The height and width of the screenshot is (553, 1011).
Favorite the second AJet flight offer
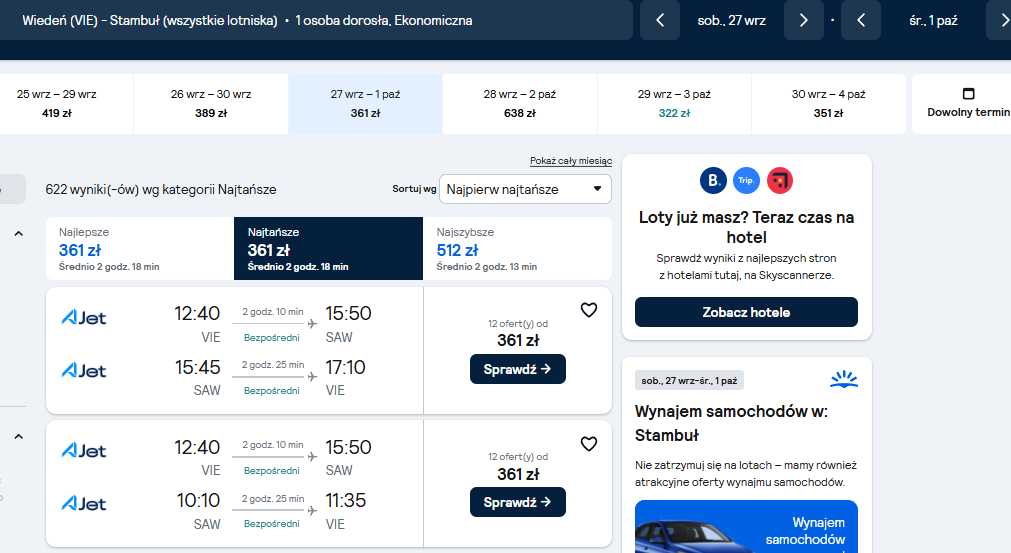(589, 444)
